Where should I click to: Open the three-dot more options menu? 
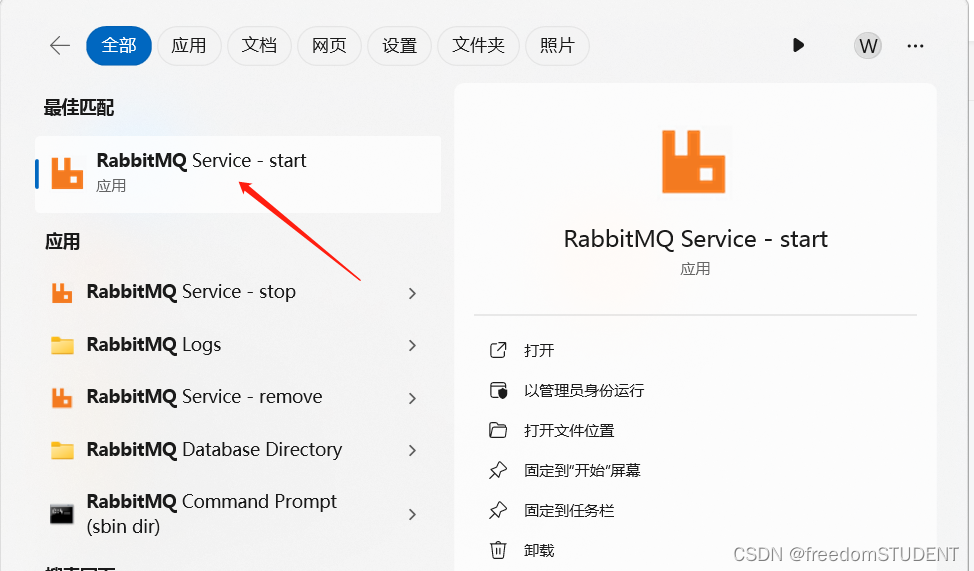coord(915,46)
